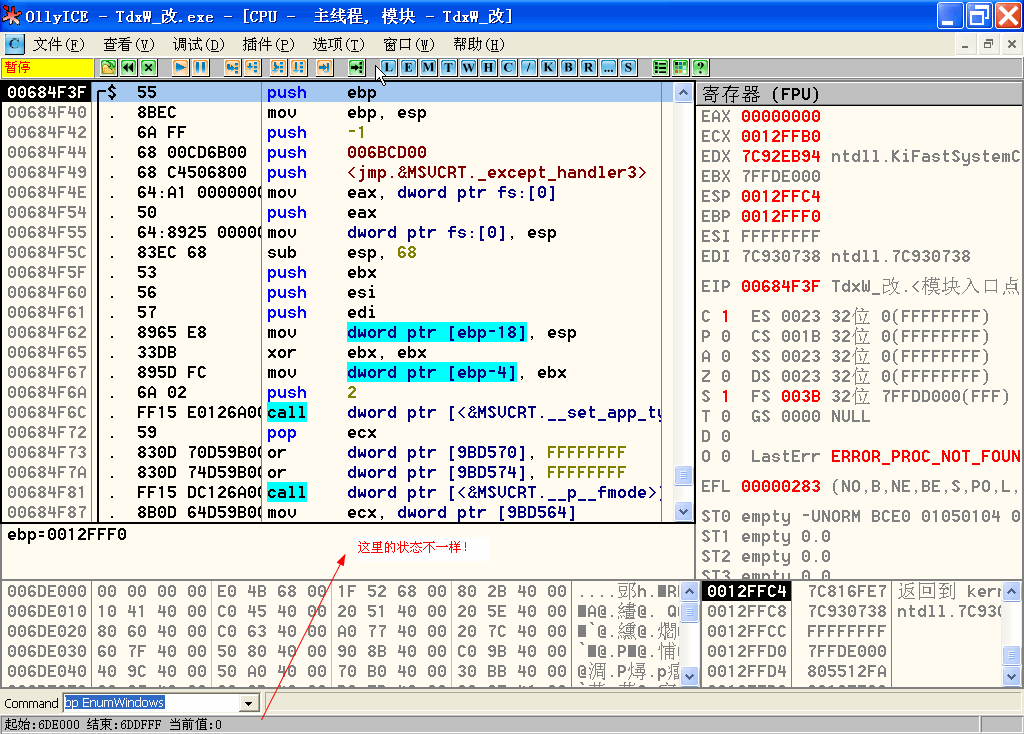
Task: Click the Open file toolbar icon
Action: tap(108, 67)
